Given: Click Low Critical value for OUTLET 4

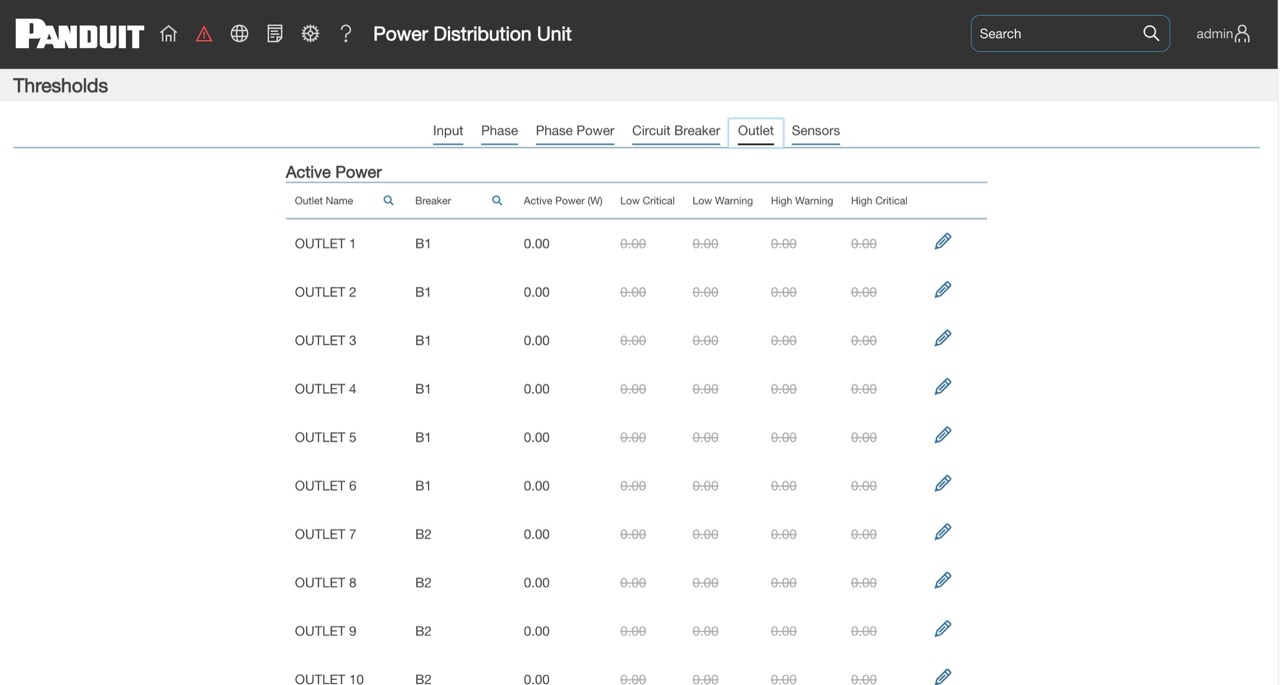Looking at the screenshot, I should pyautogui.click(x=633, y=390).
